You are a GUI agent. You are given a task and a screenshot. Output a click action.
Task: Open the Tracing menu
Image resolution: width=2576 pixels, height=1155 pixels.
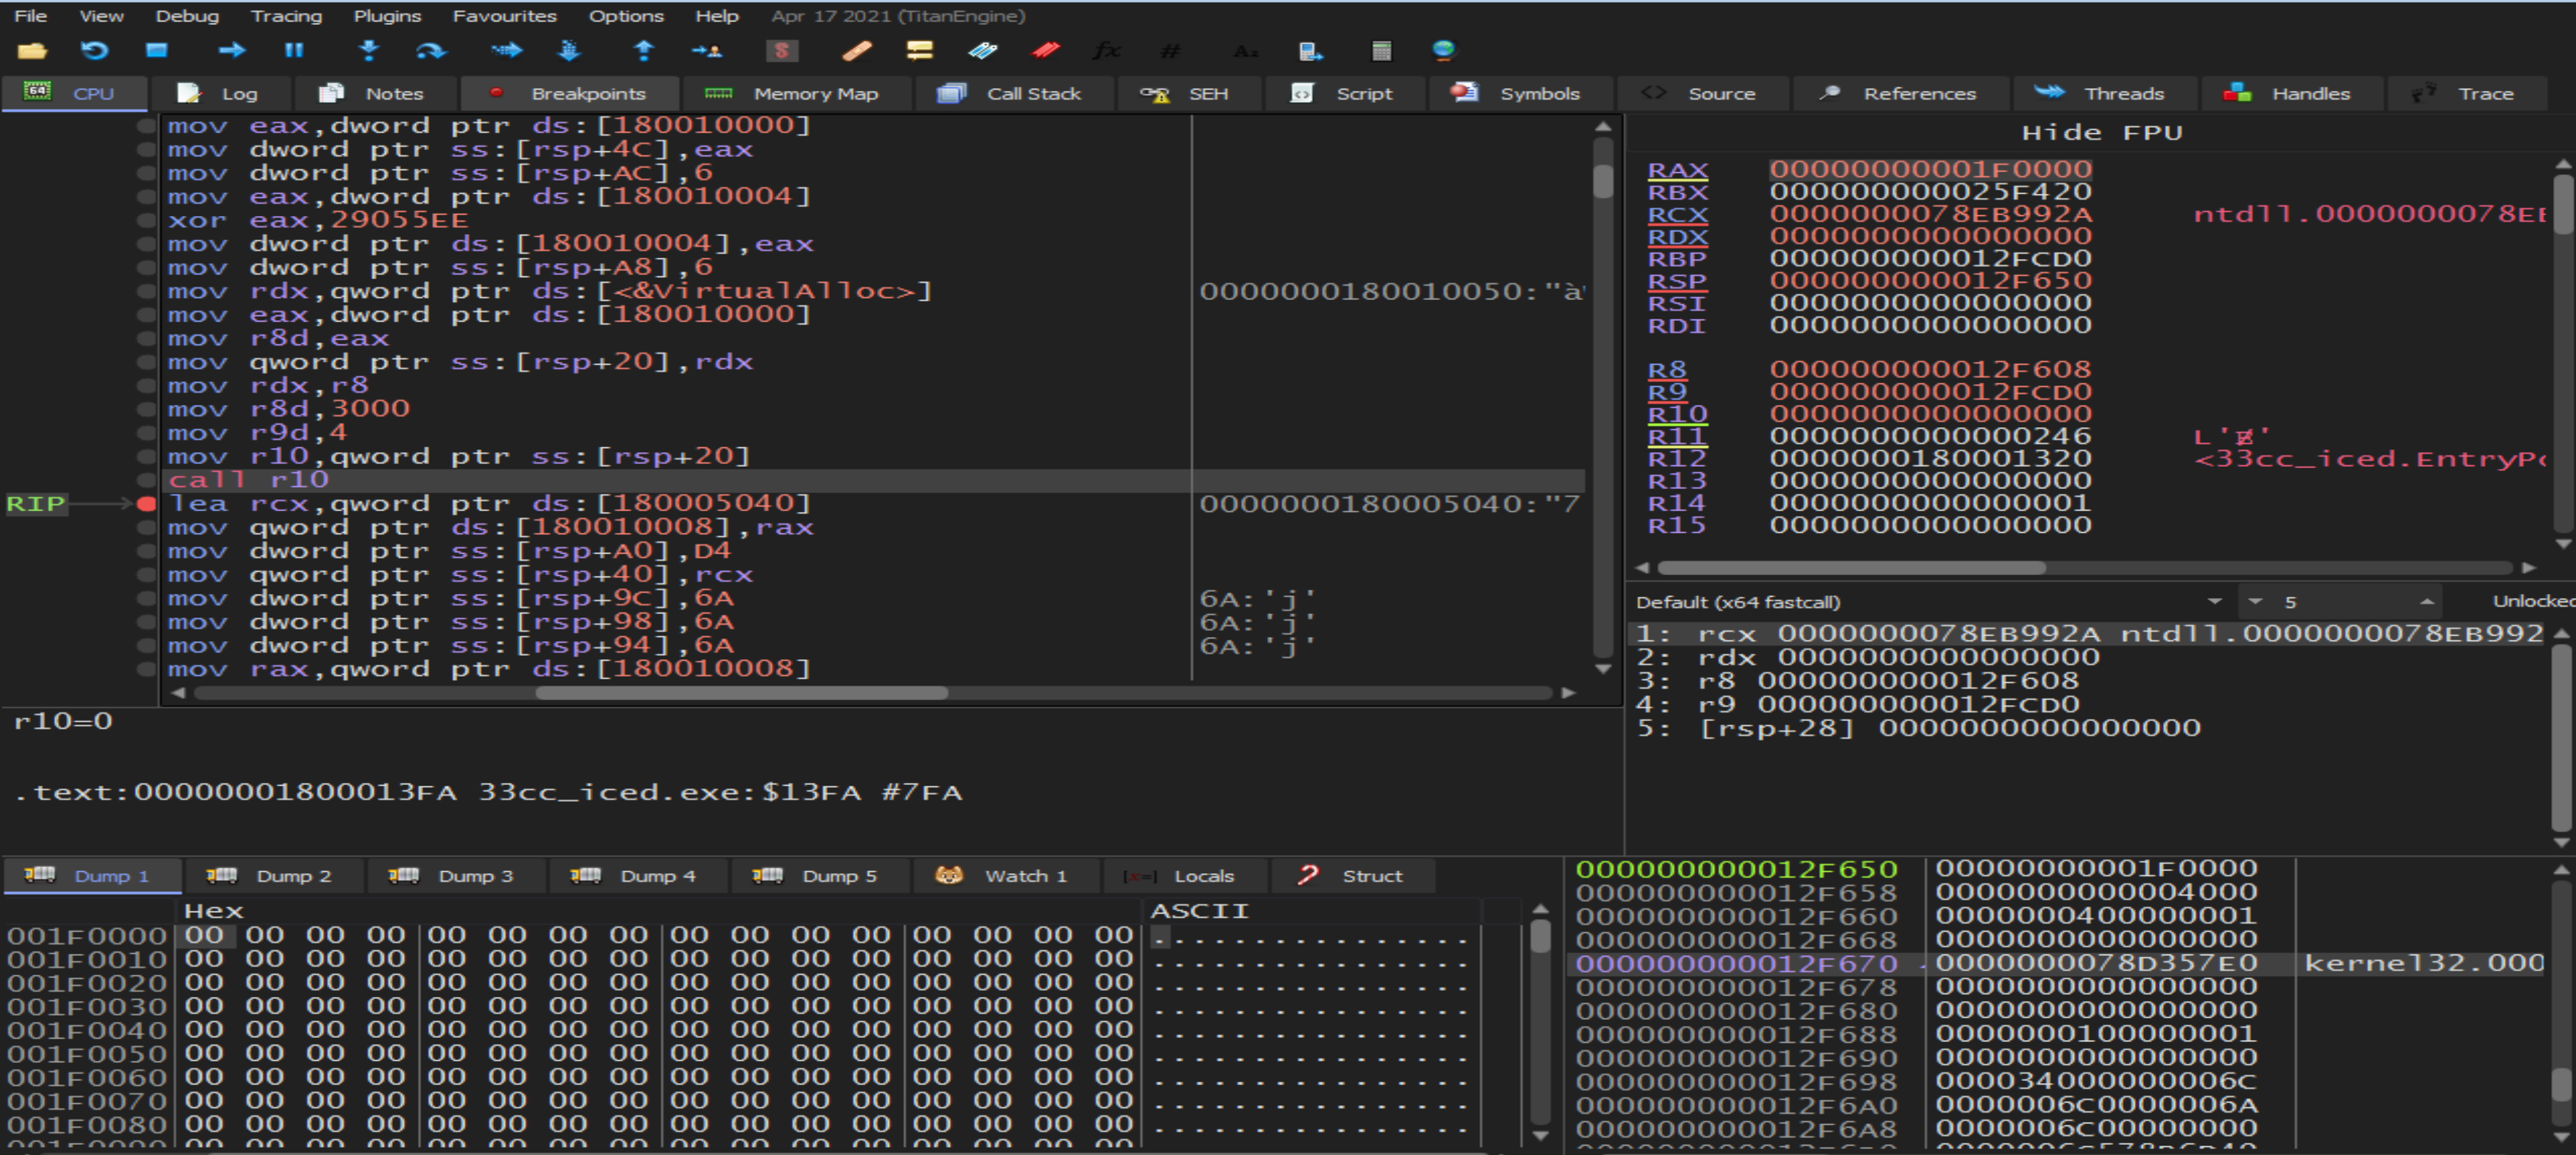pos(286,16)
